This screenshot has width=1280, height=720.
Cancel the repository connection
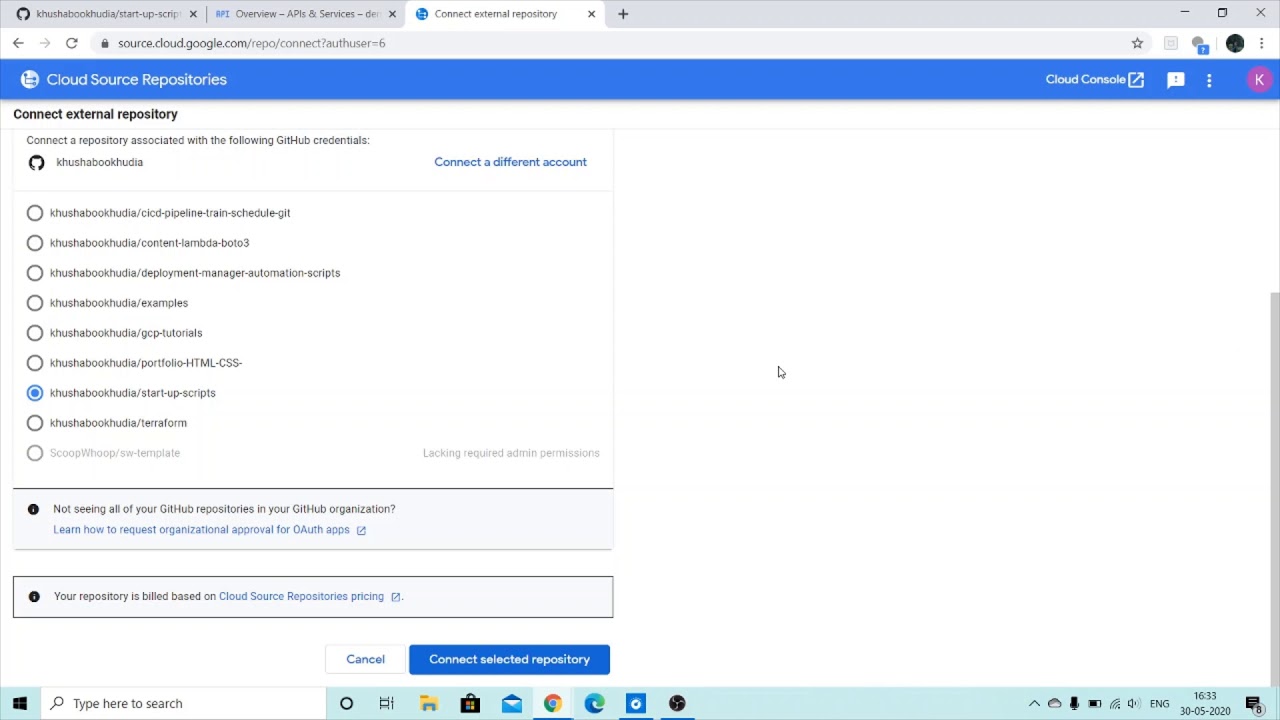point(365,659)
